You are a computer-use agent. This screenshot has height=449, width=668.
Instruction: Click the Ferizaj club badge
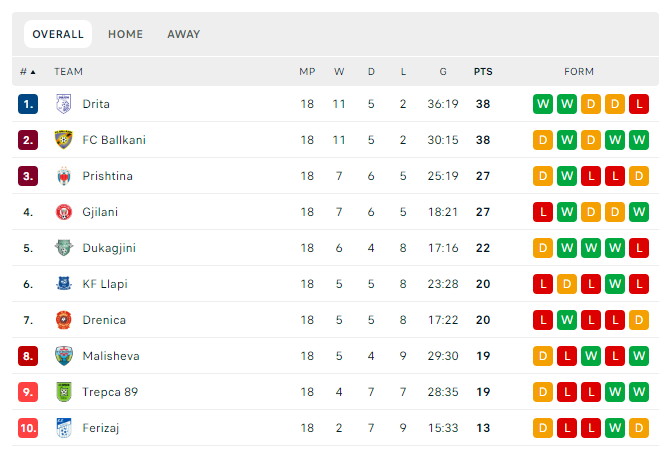click(64, 428)
